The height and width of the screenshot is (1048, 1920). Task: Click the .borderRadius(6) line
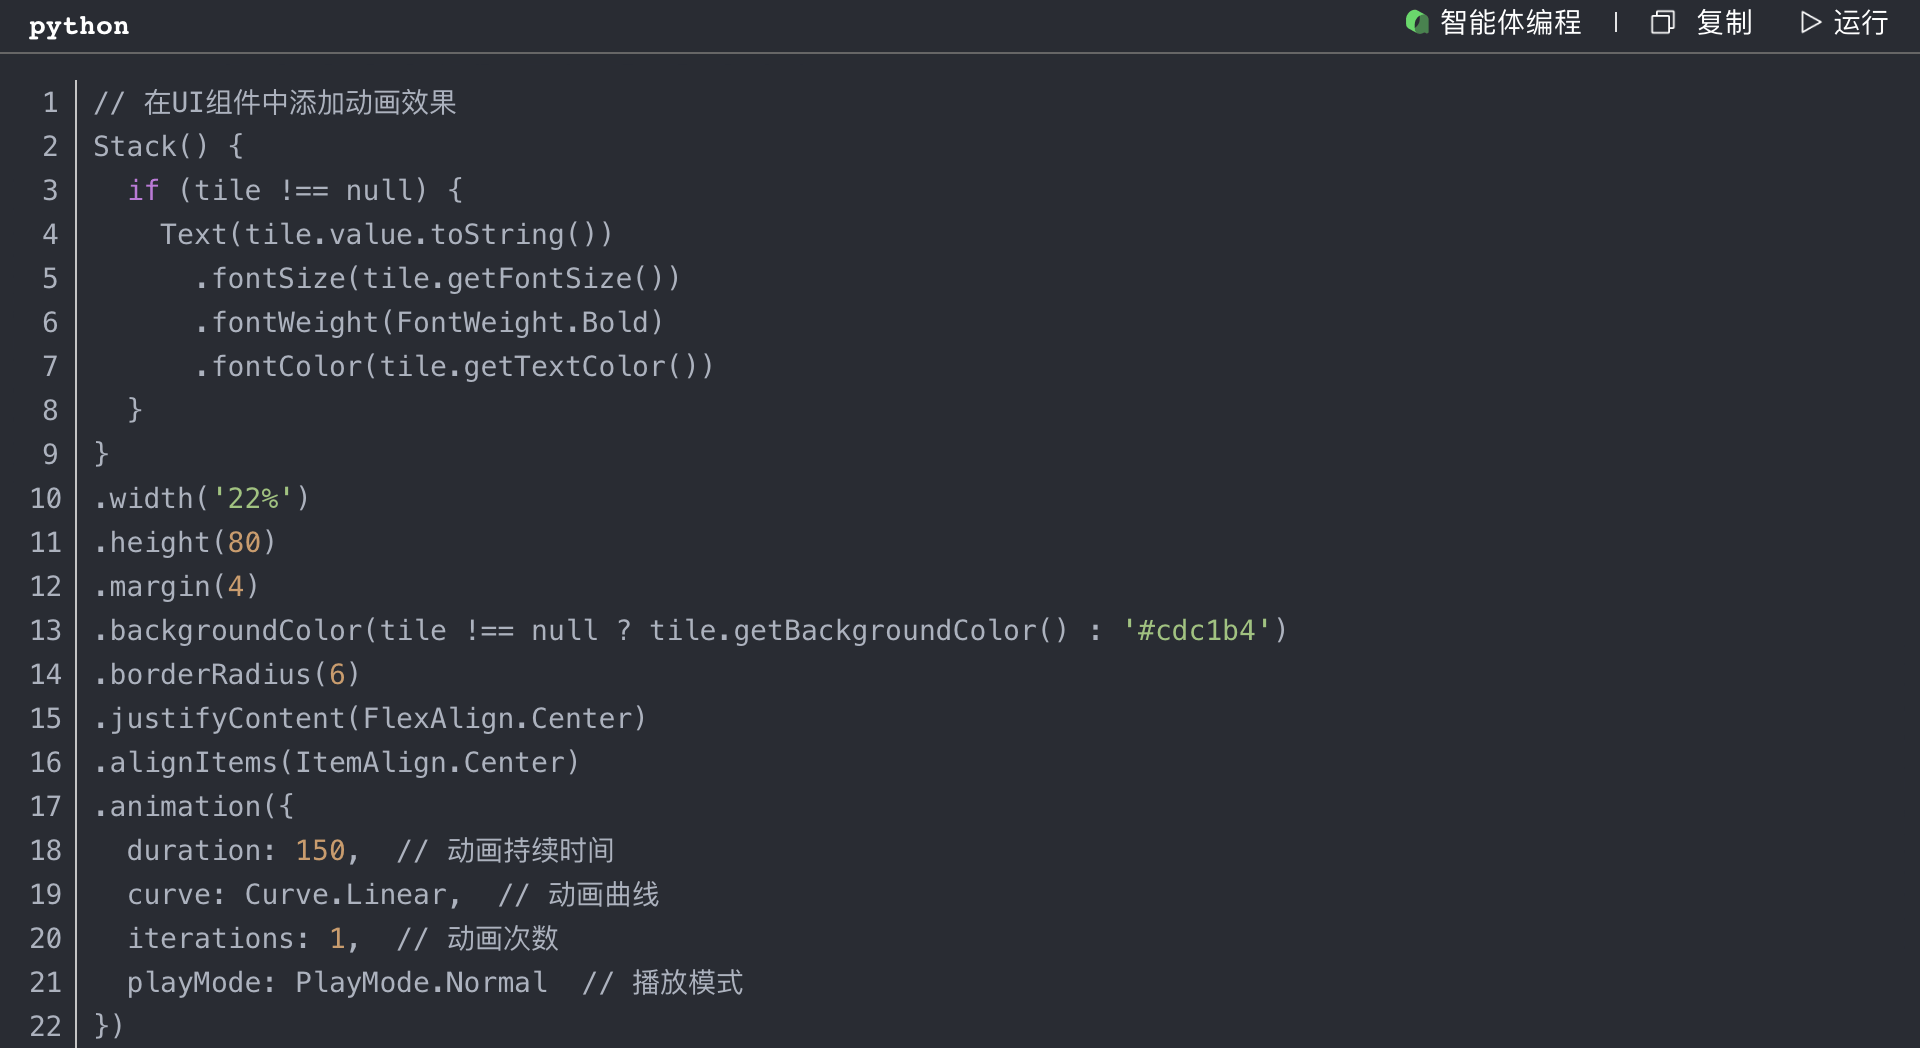pos(226,675)
